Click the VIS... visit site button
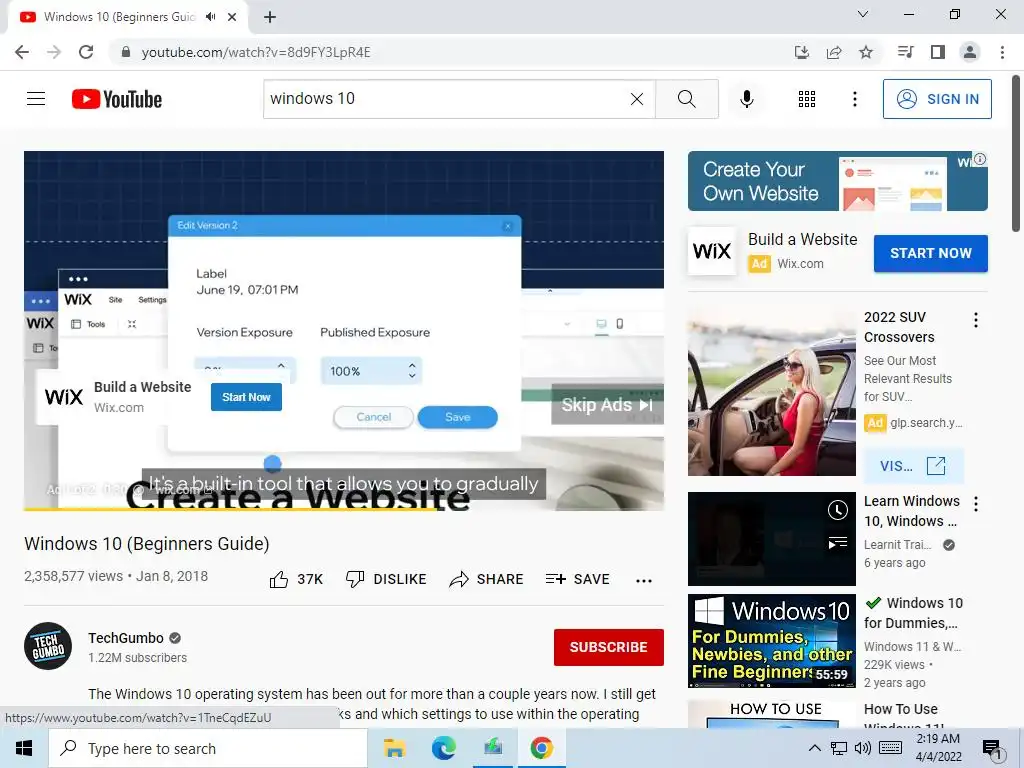The width and height of the screenshot is (1024, 768). coord(913,466)
